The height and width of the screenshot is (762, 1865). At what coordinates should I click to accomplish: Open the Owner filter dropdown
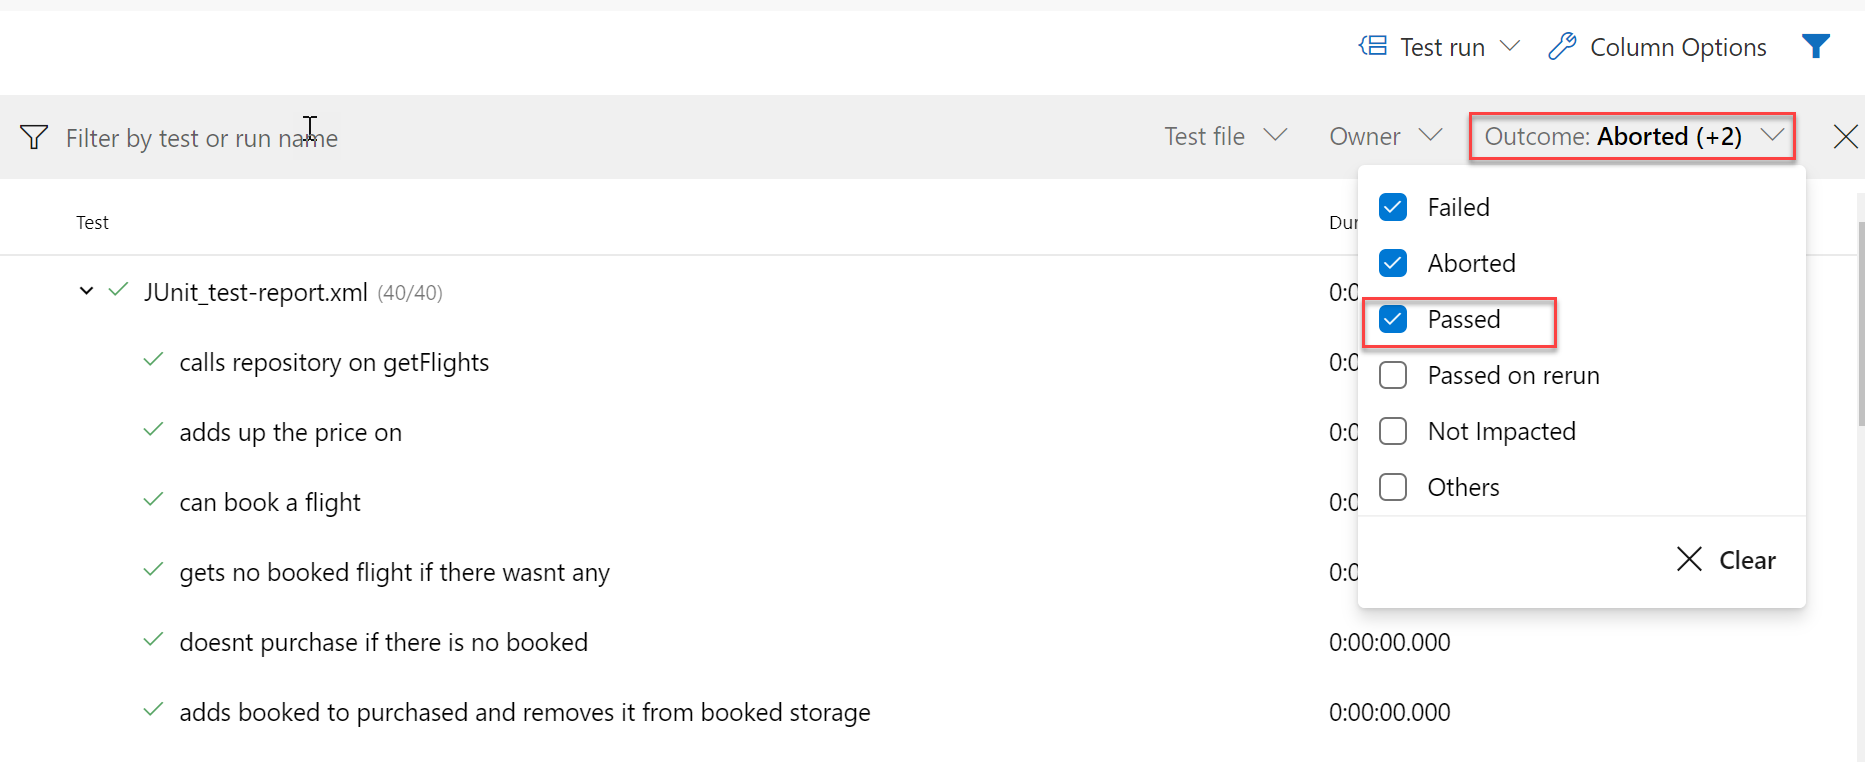(1385, 136)
